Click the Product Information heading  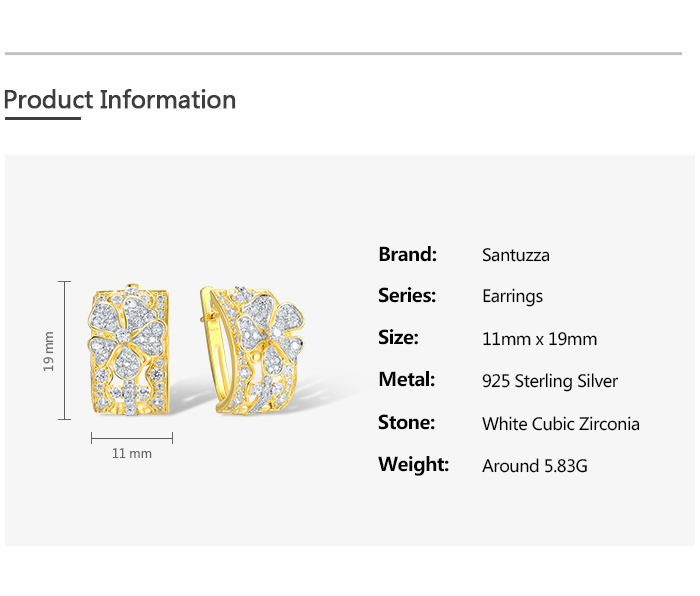click(x=120, y=100)
